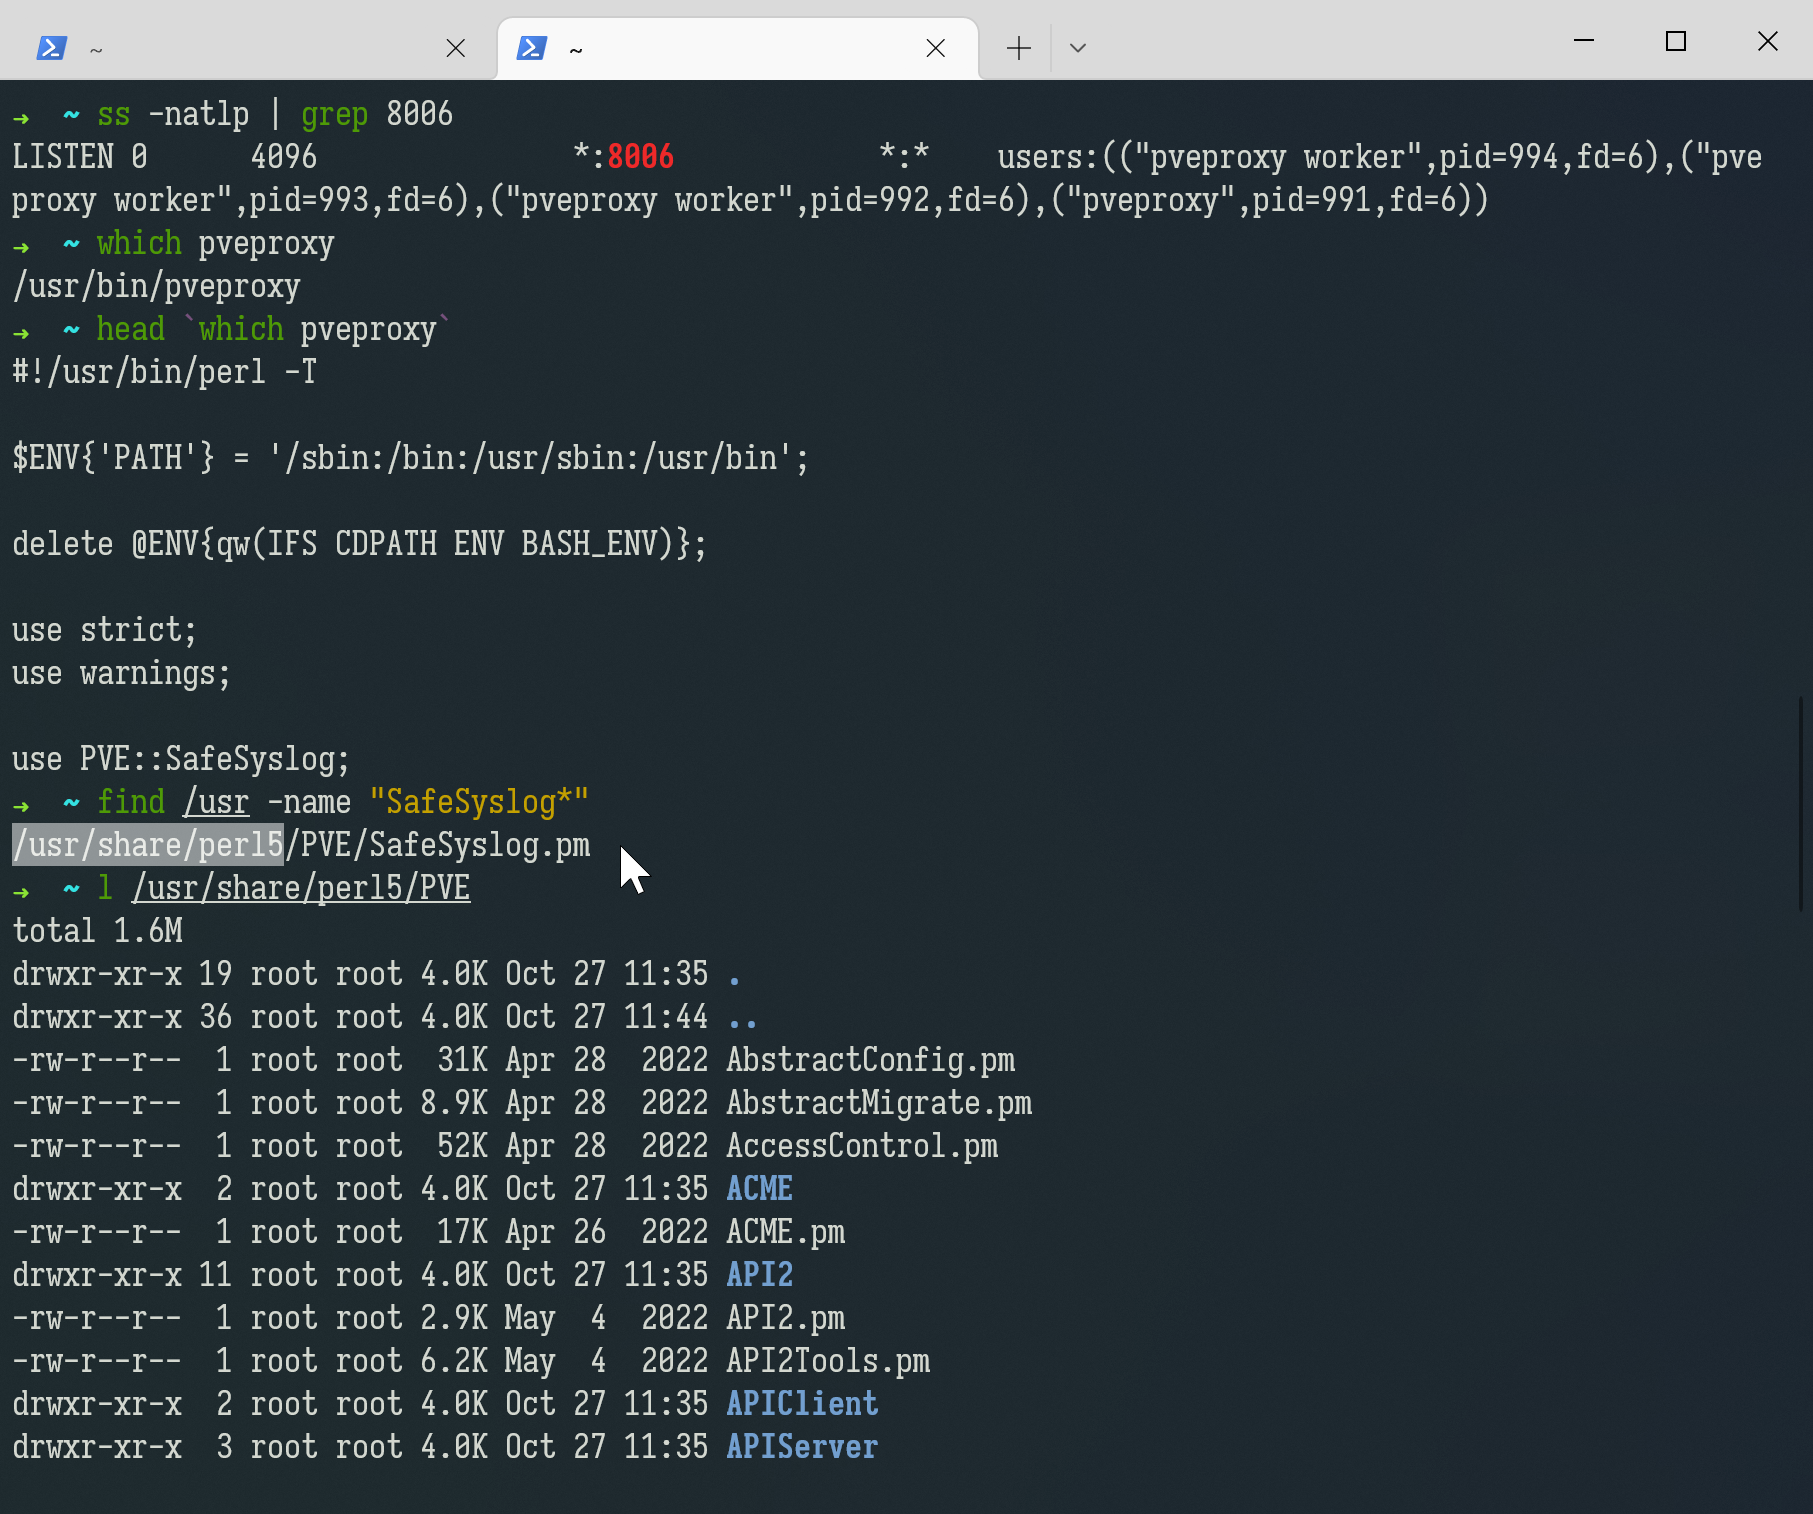Close the terminal window
Image resolution: width=1813 pixels, height=1514 pixels.
[1767, 41]
